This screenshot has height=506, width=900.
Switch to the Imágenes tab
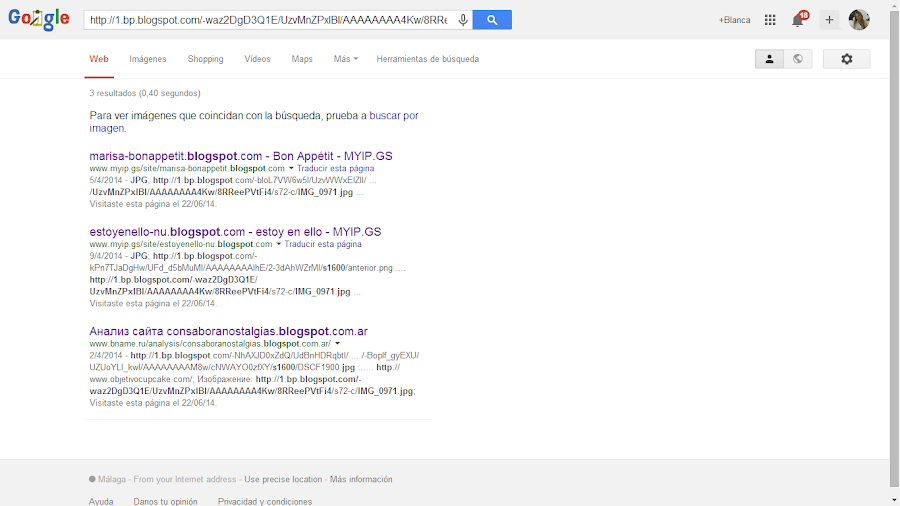coord(148,59)
